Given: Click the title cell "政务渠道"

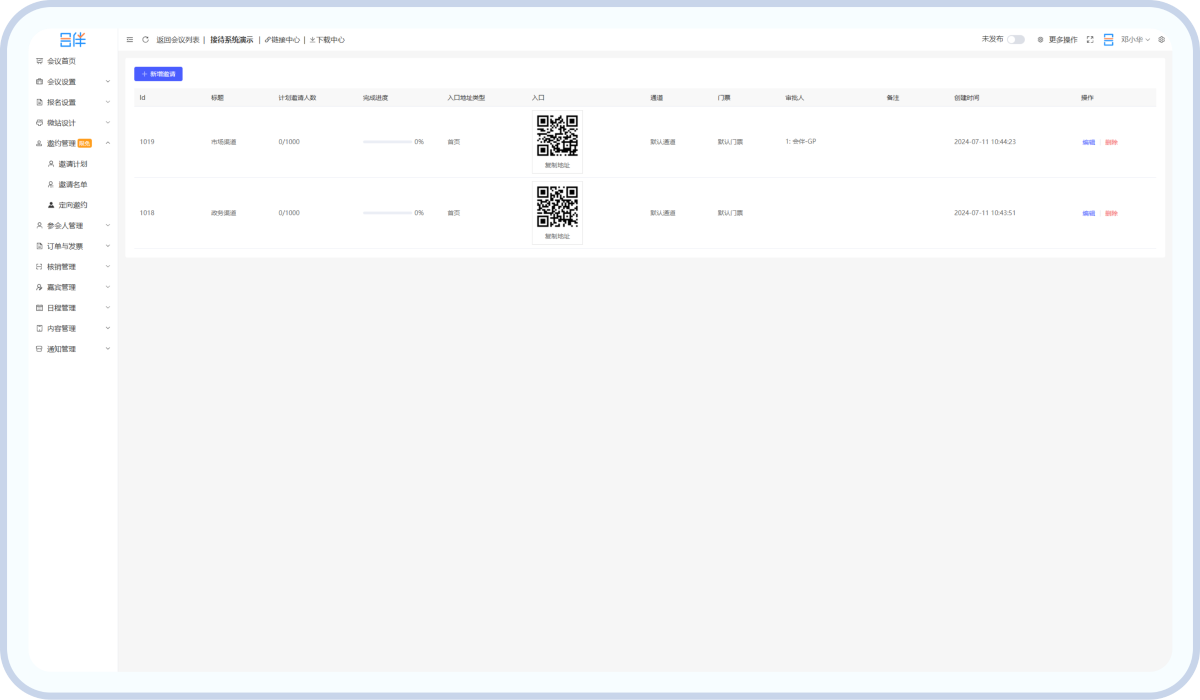Looking at the screenshot, I should click(x=223, y=213).
